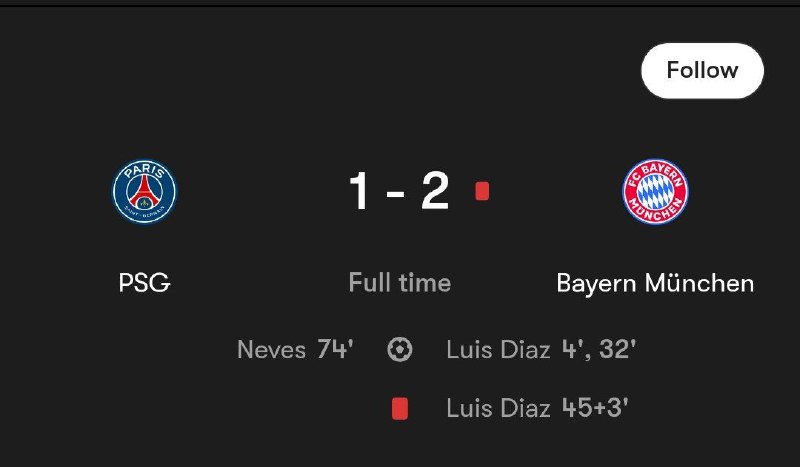Open the PSG team name link
800x467 pixels.
(x=144, y=283)
